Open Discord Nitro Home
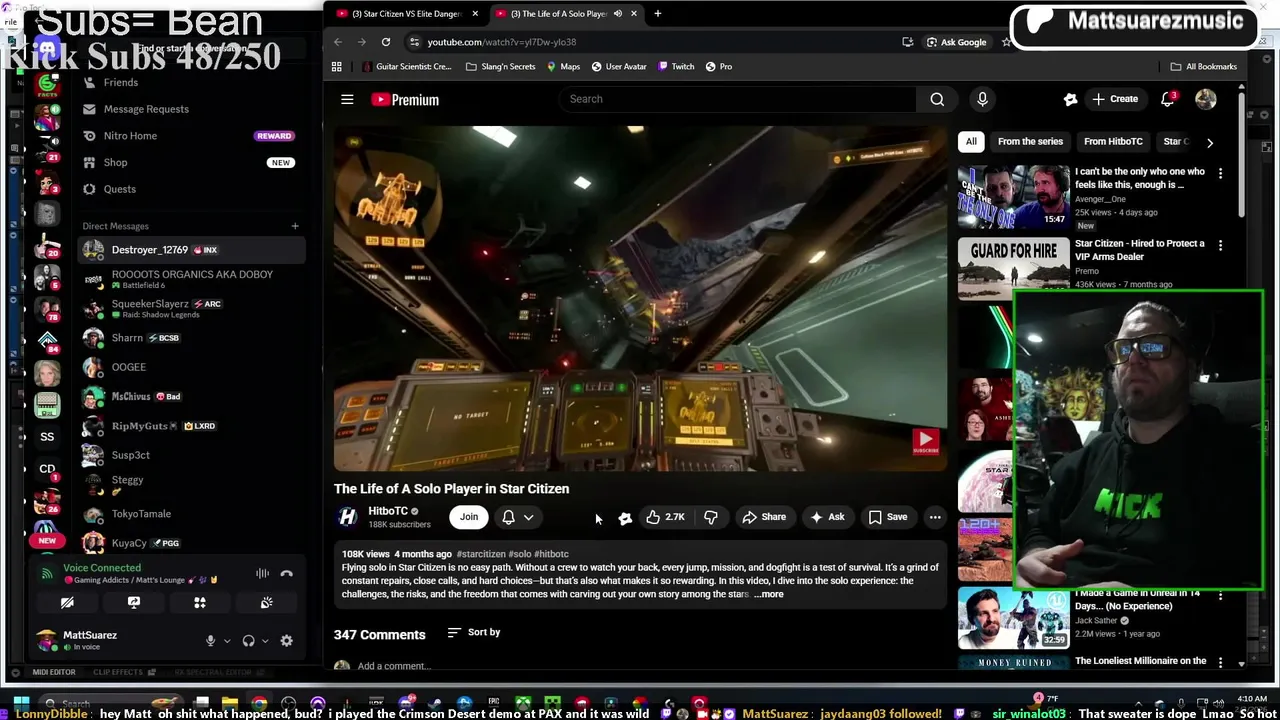Image resolution: width=1280 pixels, height=720 pixels. [190, 135]
